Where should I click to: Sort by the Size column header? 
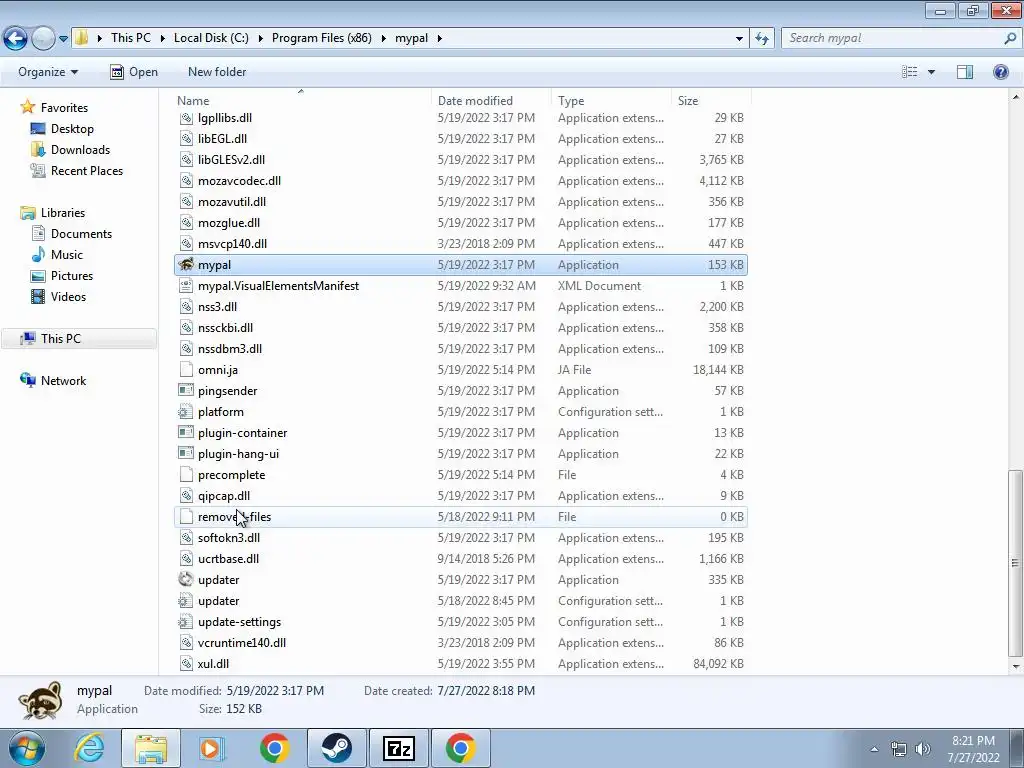coord(711,101)
